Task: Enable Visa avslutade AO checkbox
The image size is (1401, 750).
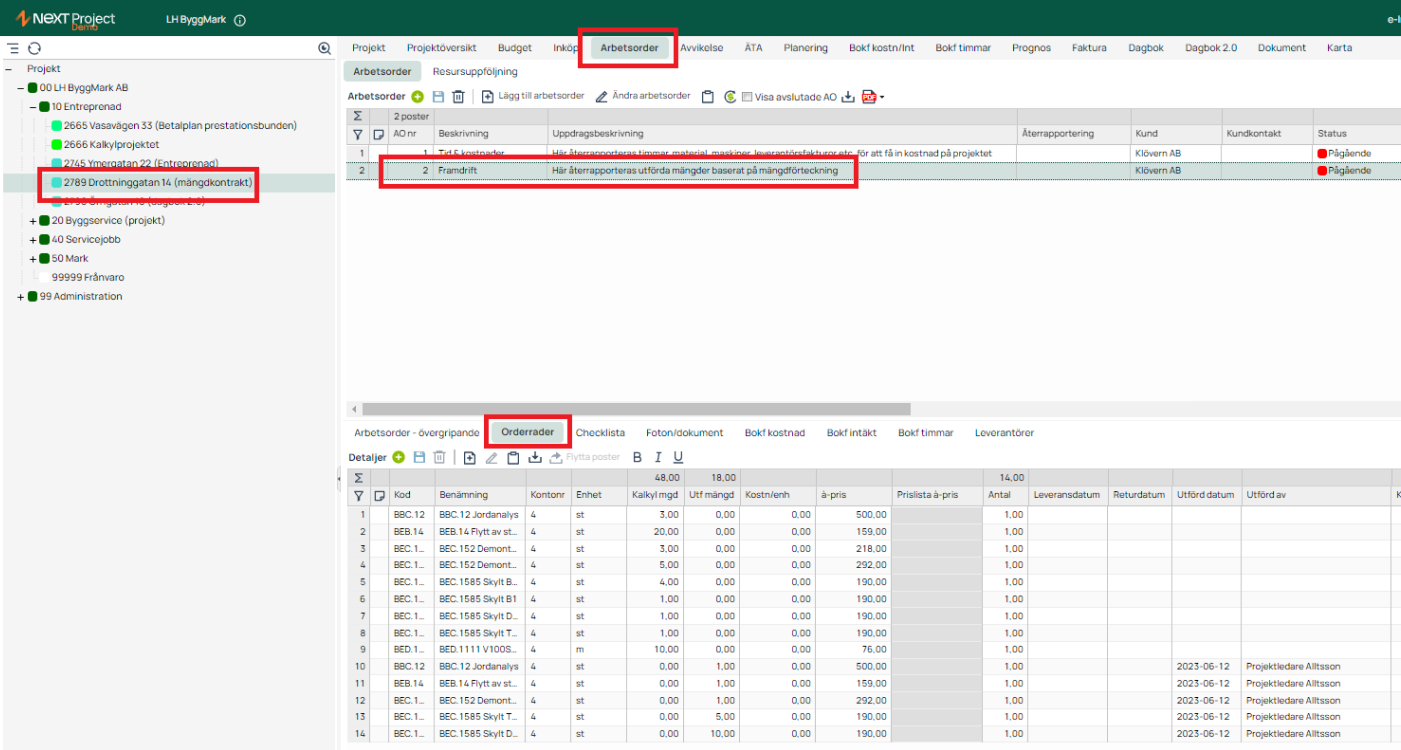Action: tap(747, 97)
